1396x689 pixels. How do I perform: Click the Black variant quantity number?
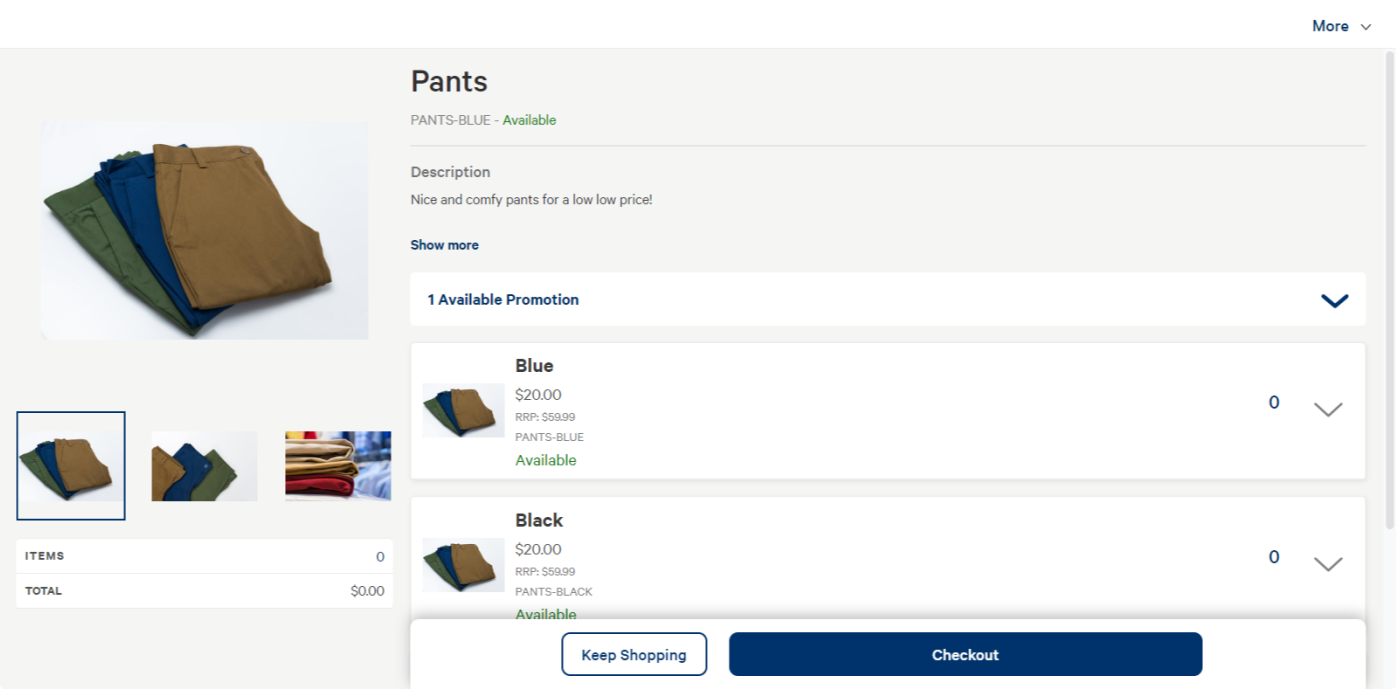[x=1274, y=557]
